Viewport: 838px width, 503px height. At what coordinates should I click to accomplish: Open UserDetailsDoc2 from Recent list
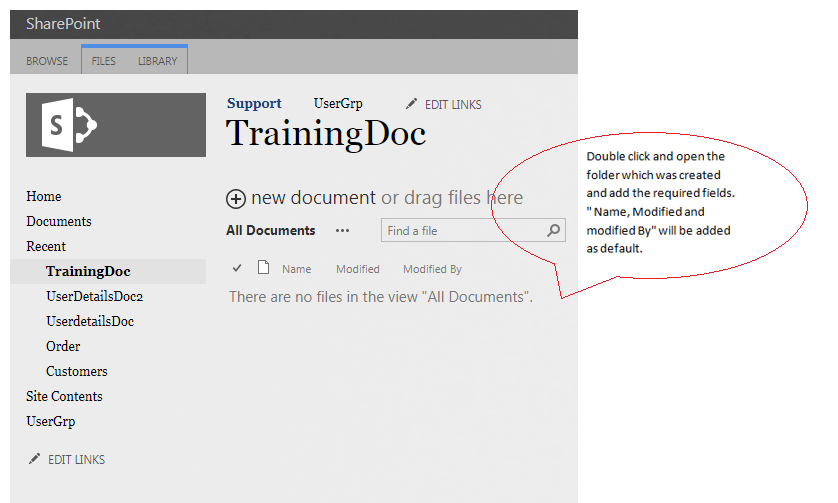95,296
